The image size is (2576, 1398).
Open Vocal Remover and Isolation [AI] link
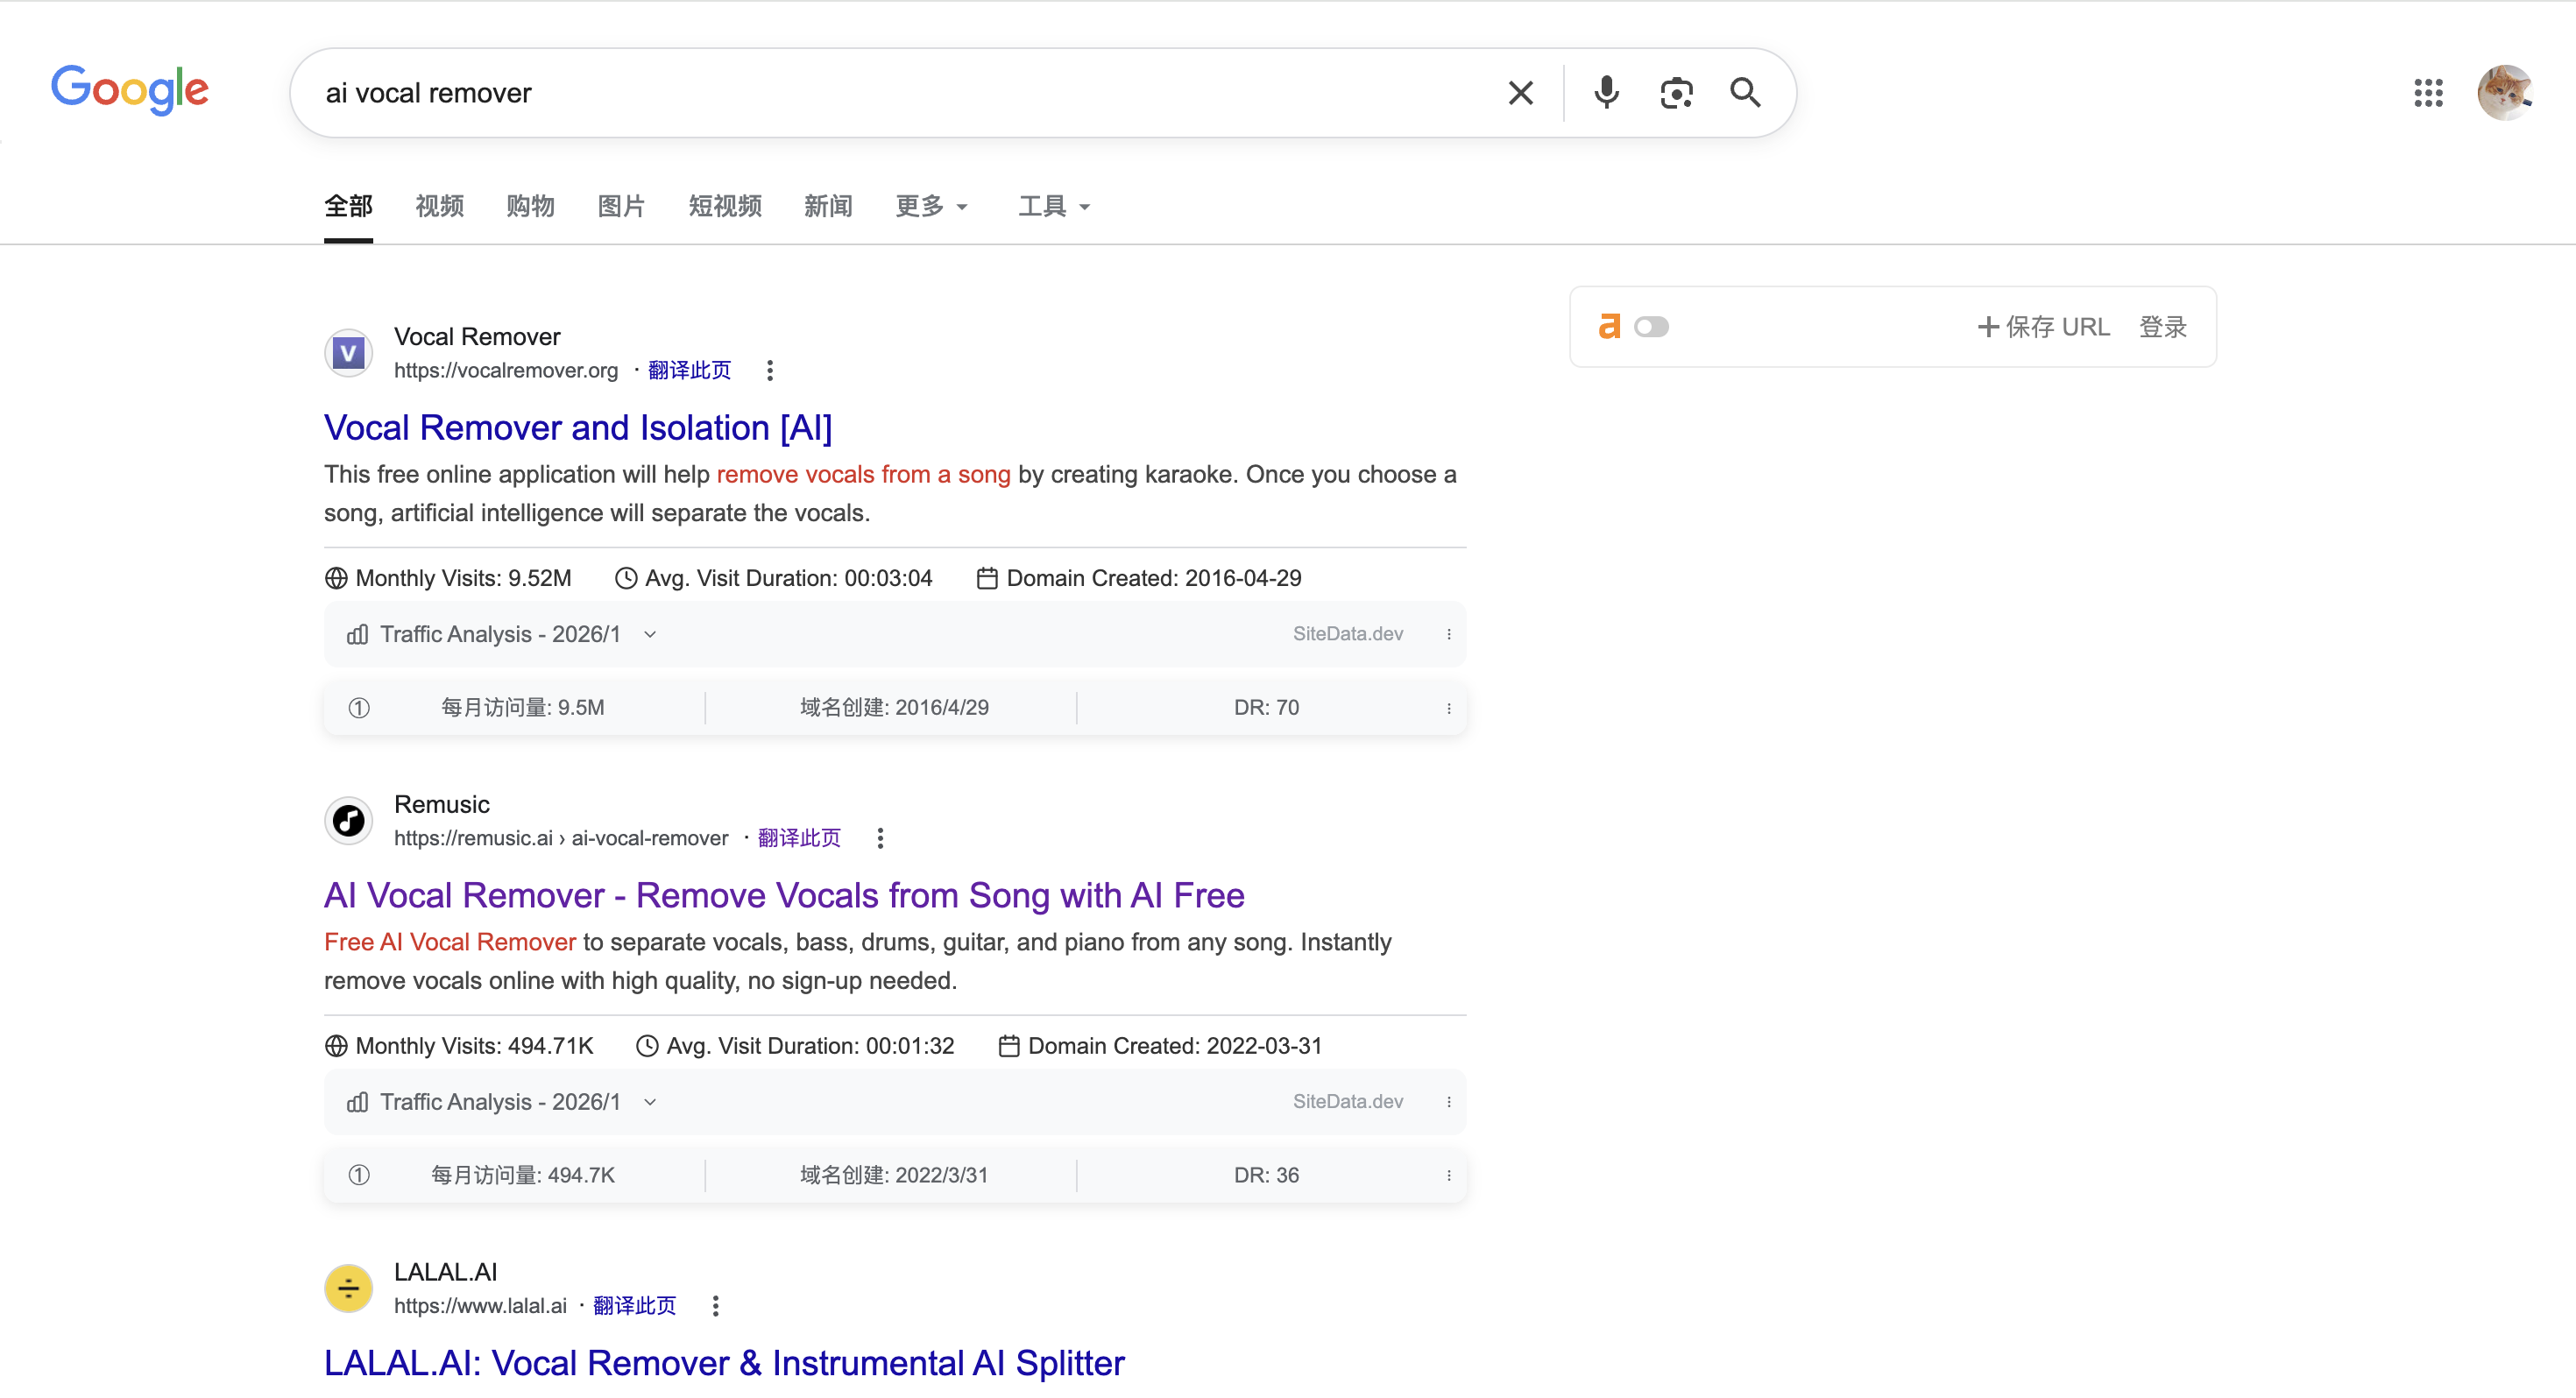pyautogui.click(x=577, y=428)
